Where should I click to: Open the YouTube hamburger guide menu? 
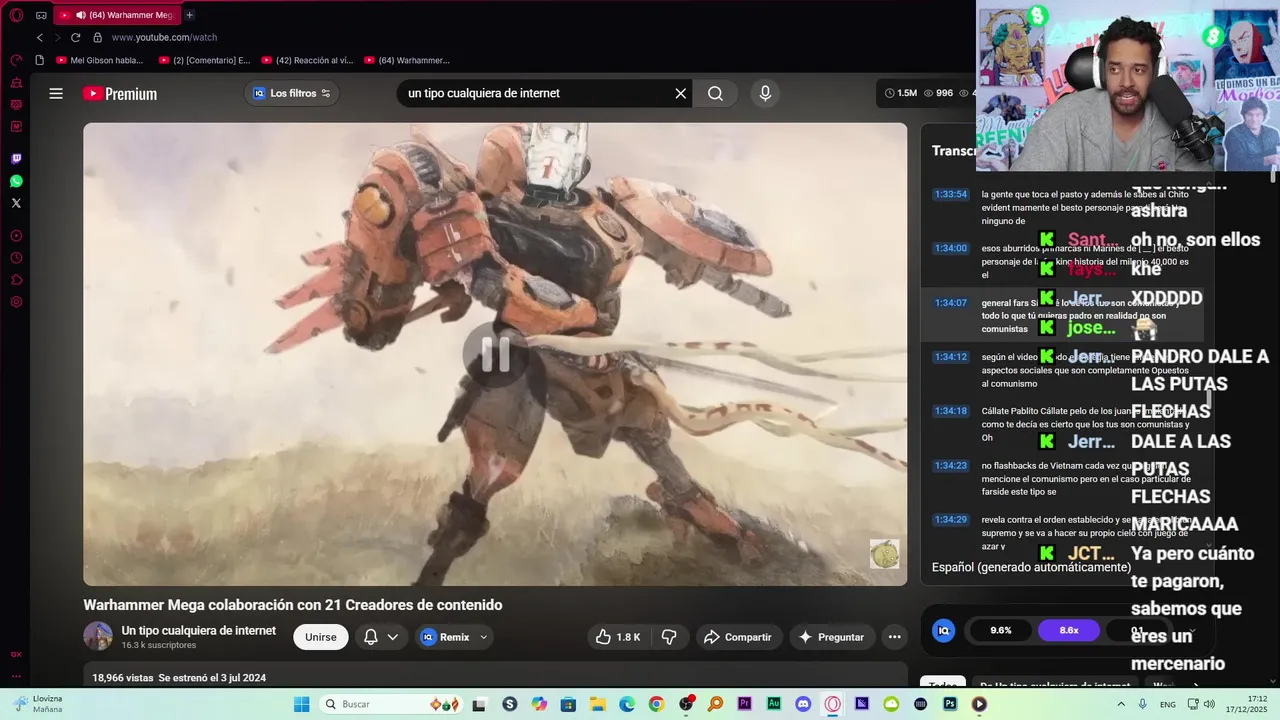click(x=56, y=93)
